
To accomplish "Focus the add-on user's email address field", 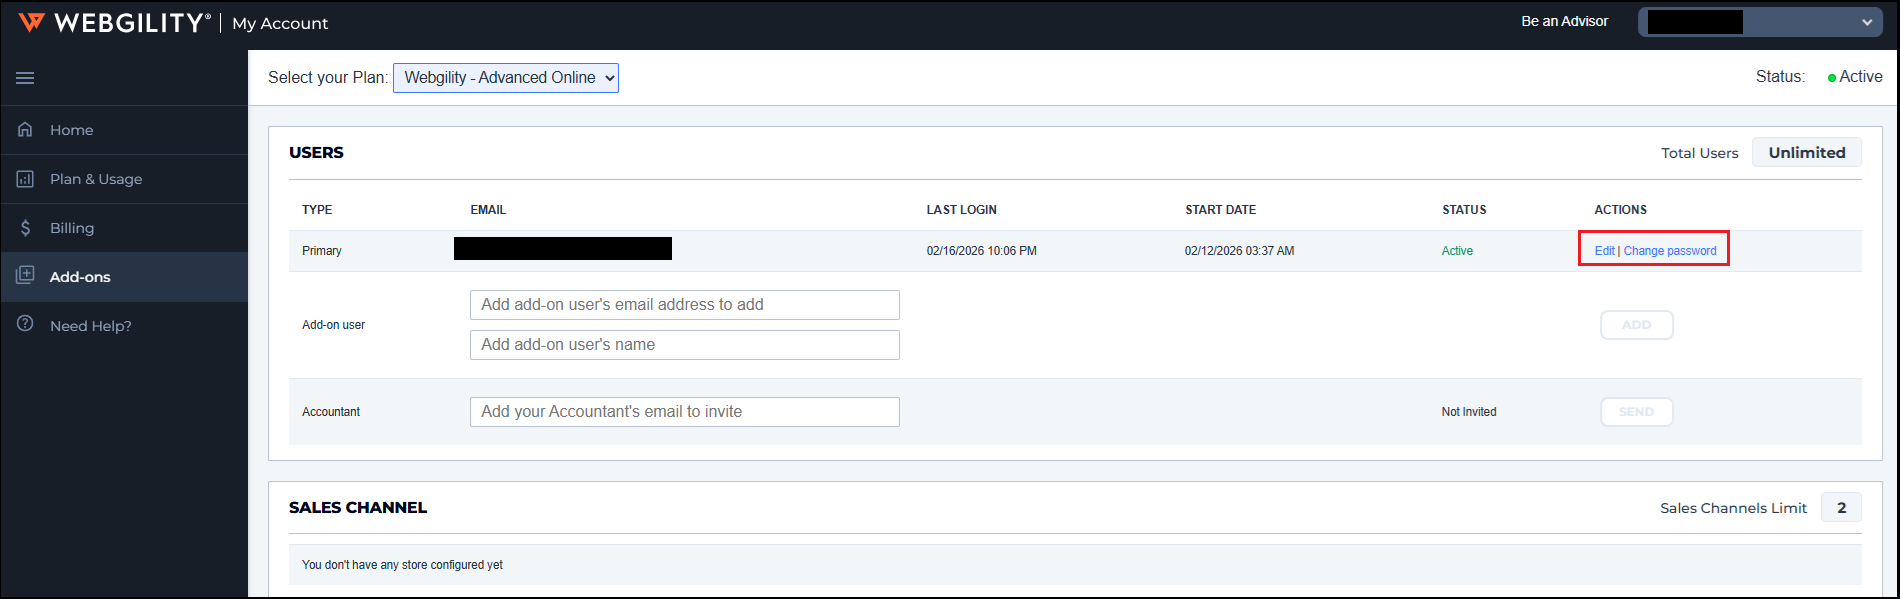I will click(684, 305).
